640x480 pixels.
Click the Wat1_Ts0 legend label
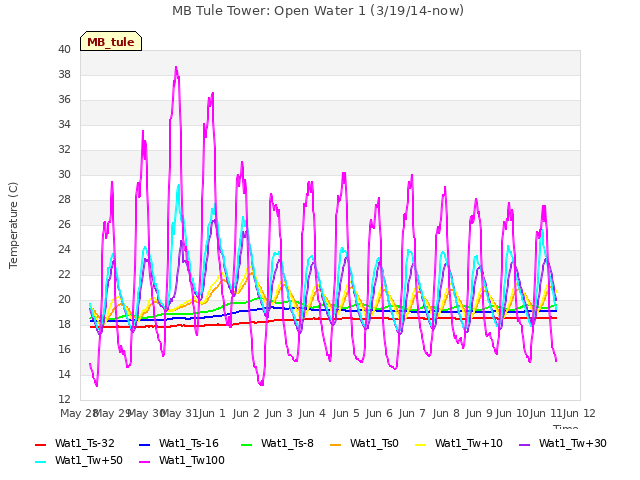coord(374,444)
